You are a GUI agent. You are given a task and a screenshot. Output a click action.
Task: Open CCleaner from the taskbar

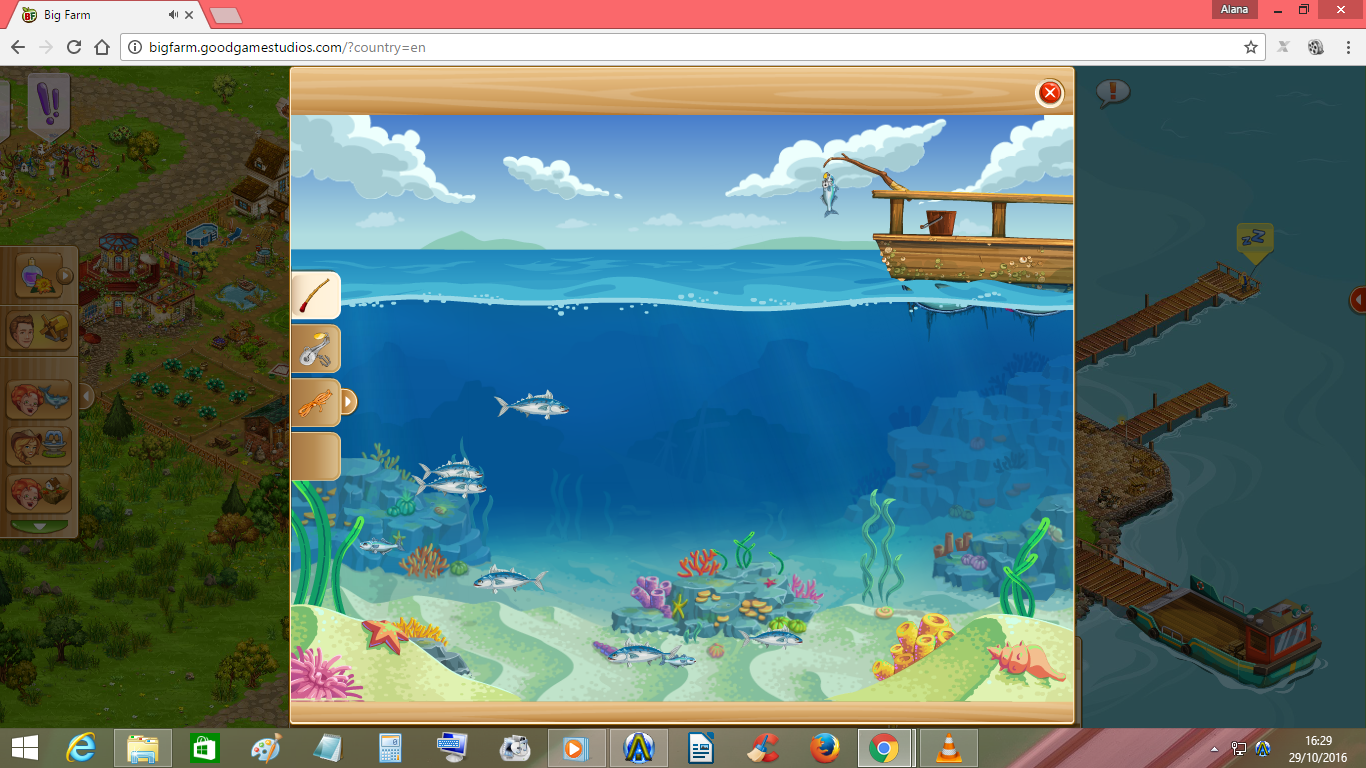[x=765, y=748]
